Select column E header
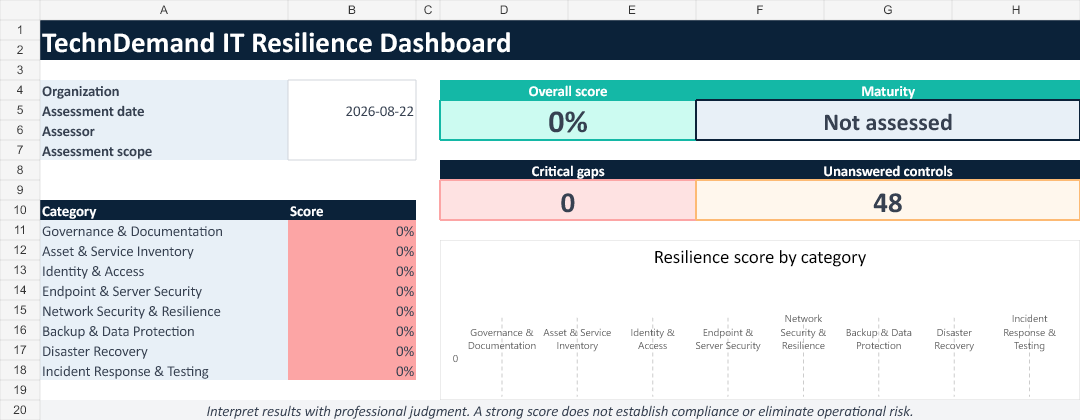The width and height of the screenshot is (1080, 420). point(632,10)
